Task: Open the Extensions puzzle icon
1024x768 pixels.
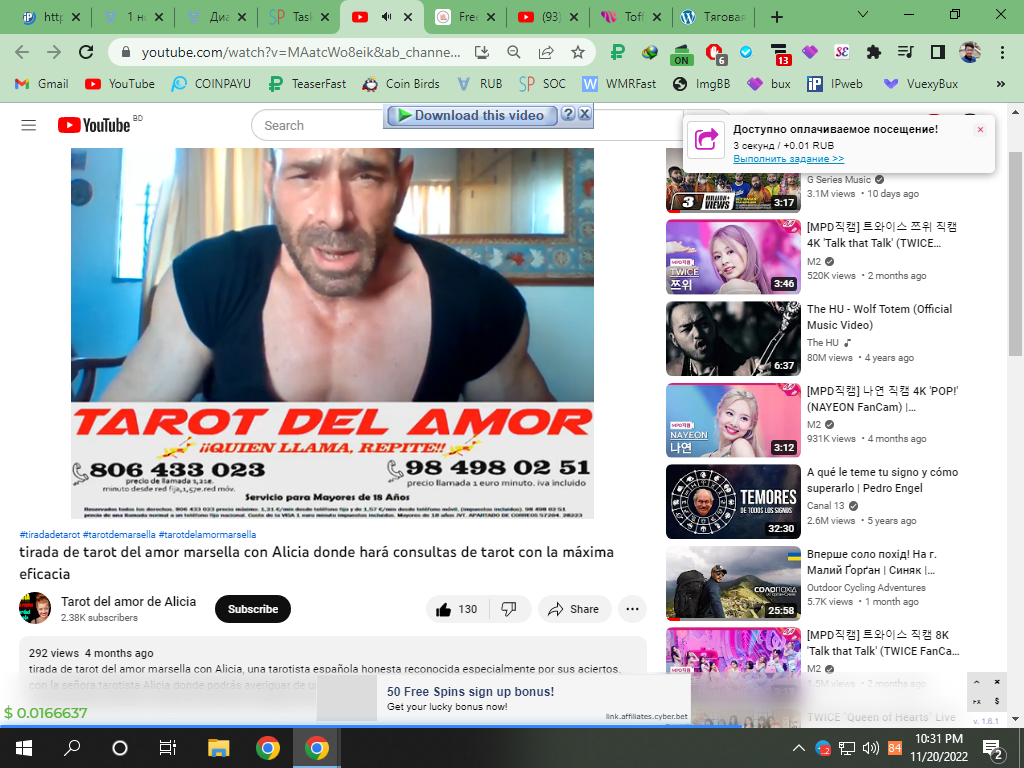Action: point(874,52)
